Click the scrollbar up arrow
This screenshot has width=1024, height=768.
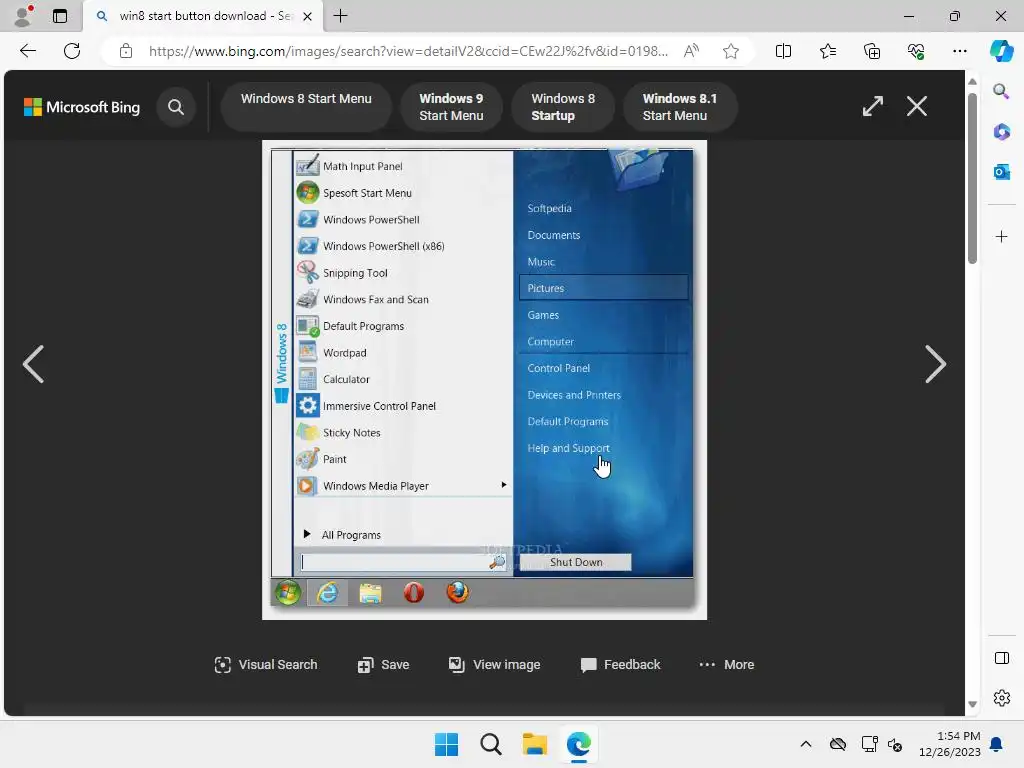click(x=972, y=81)
